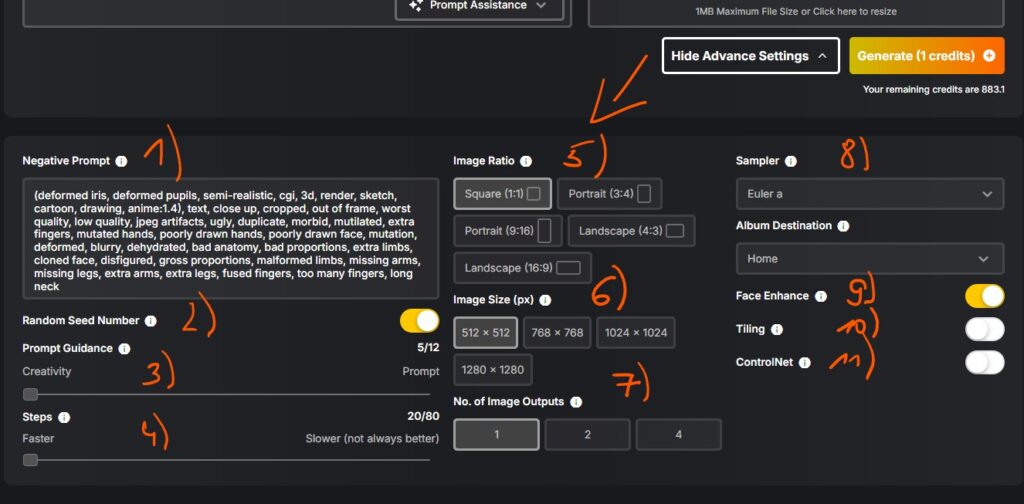Select Landscape (16:9) image ratio

(522, 268)
